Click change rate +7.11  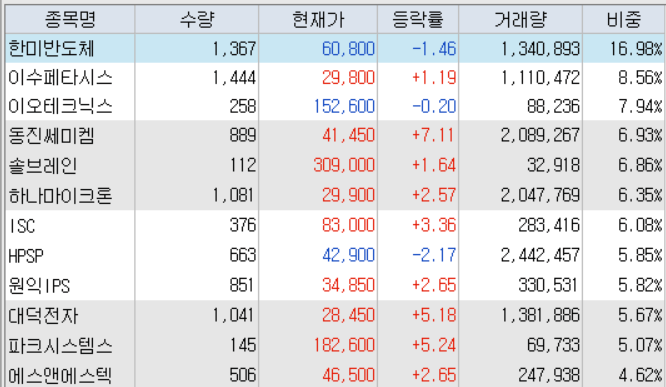coord(433,136)
